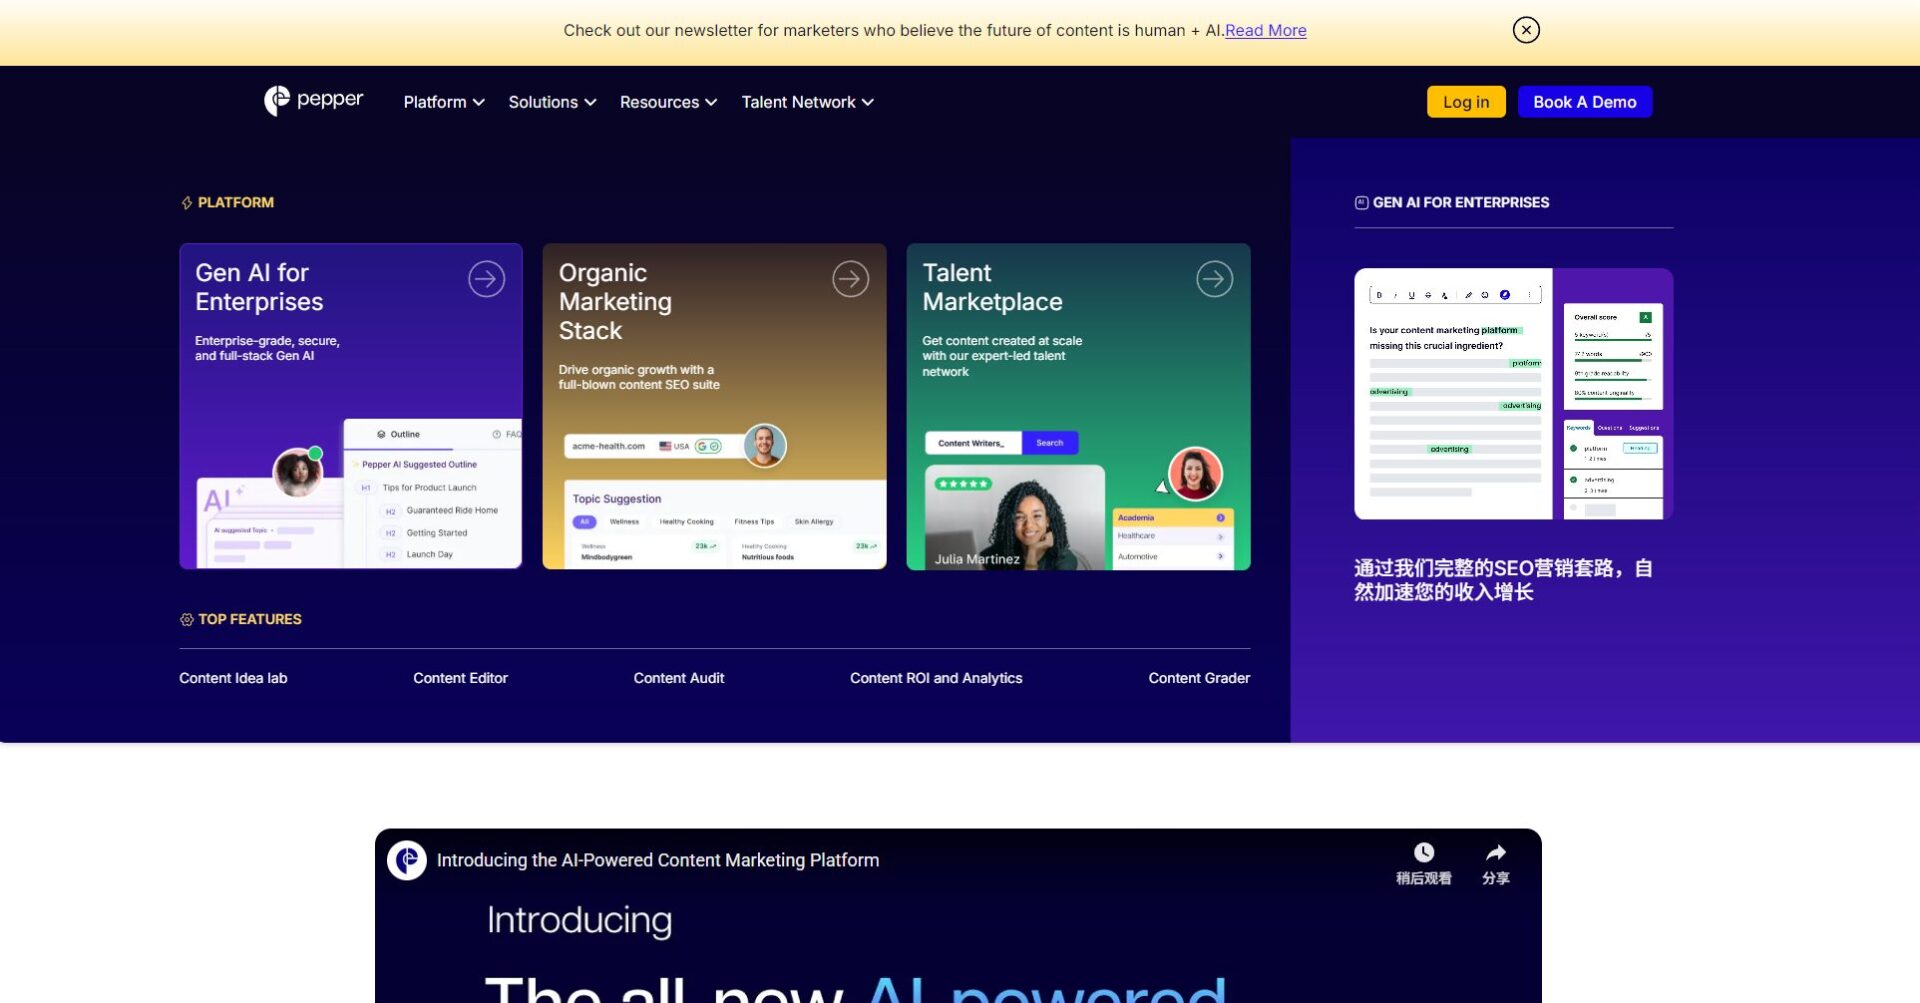Click the gear icon beside TOP FEATURES
The height and width of the screenshot is (1003, 1920).
(x=187, y=618)
